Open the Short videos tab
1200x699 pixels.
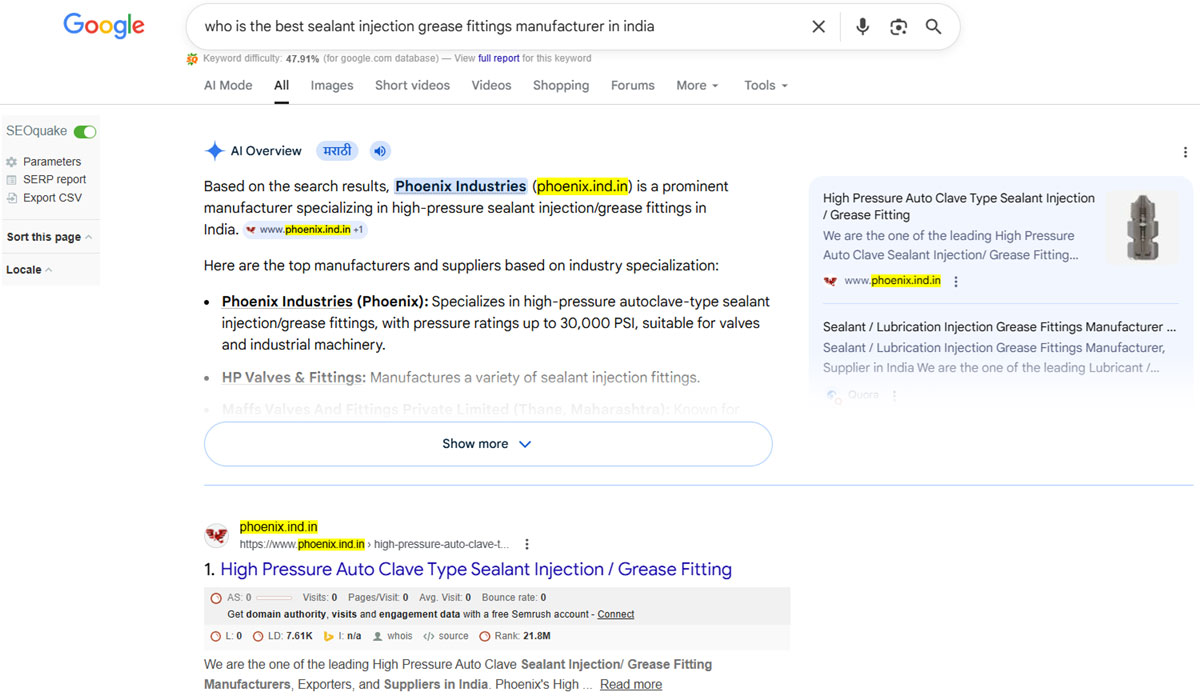click(412, 86)
